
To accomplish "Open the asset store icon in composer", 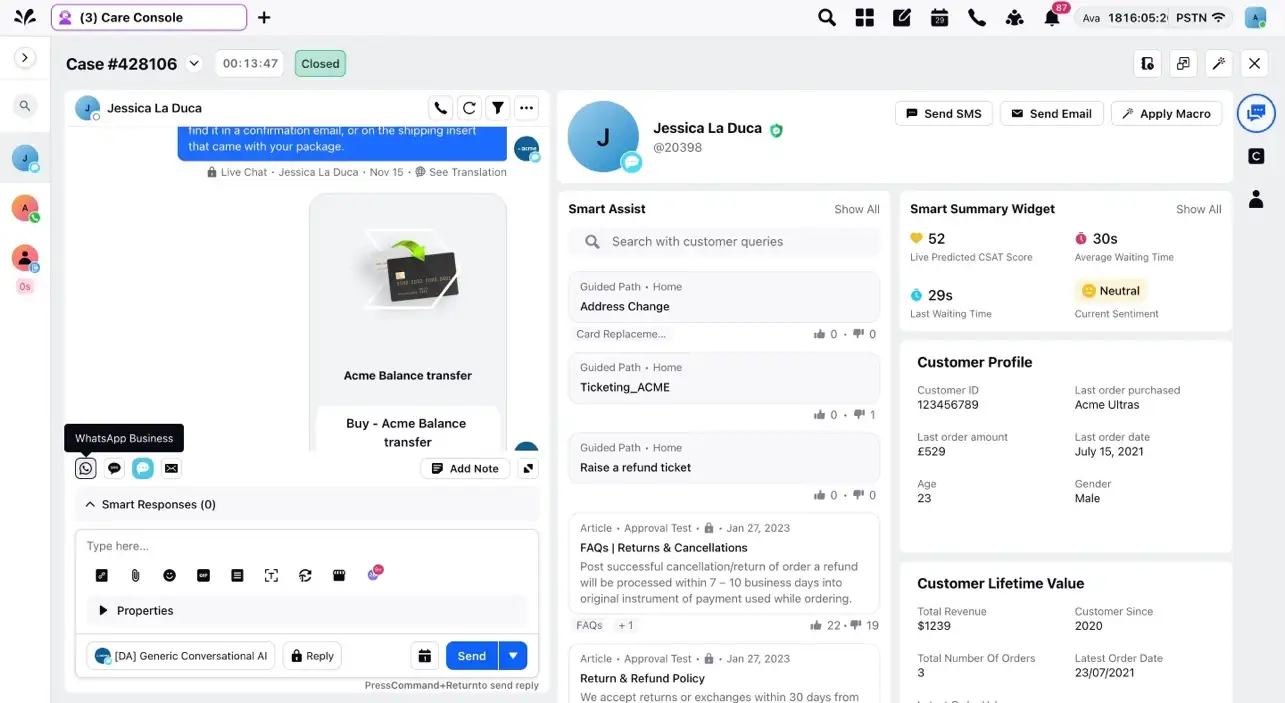I will 339,575.
